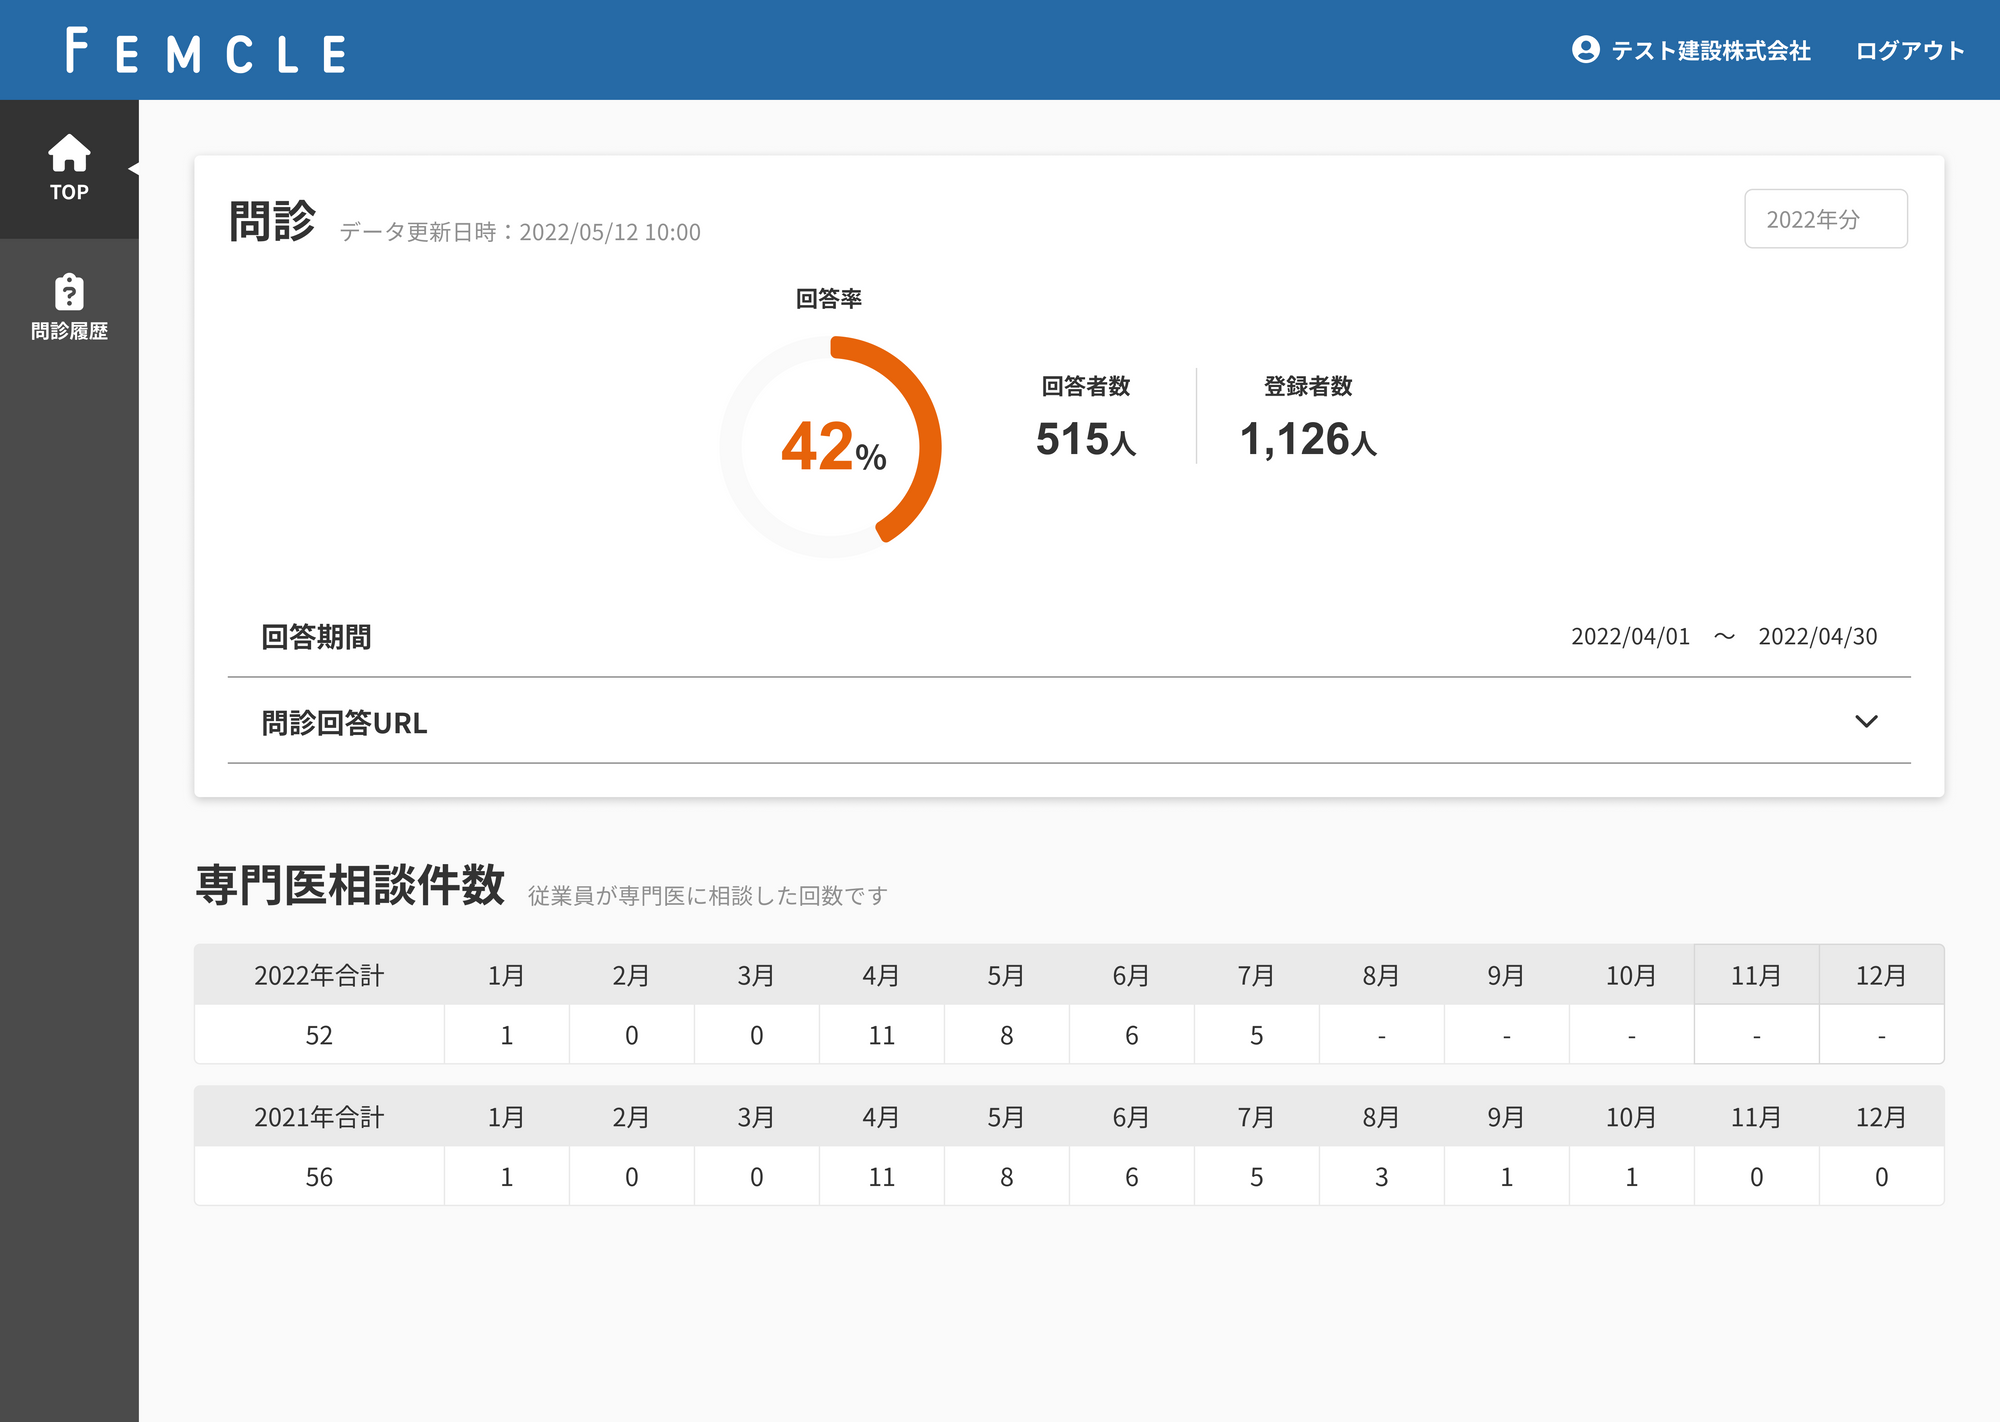Select the 問診履歴 sidebar menu text

pos(69,331)
